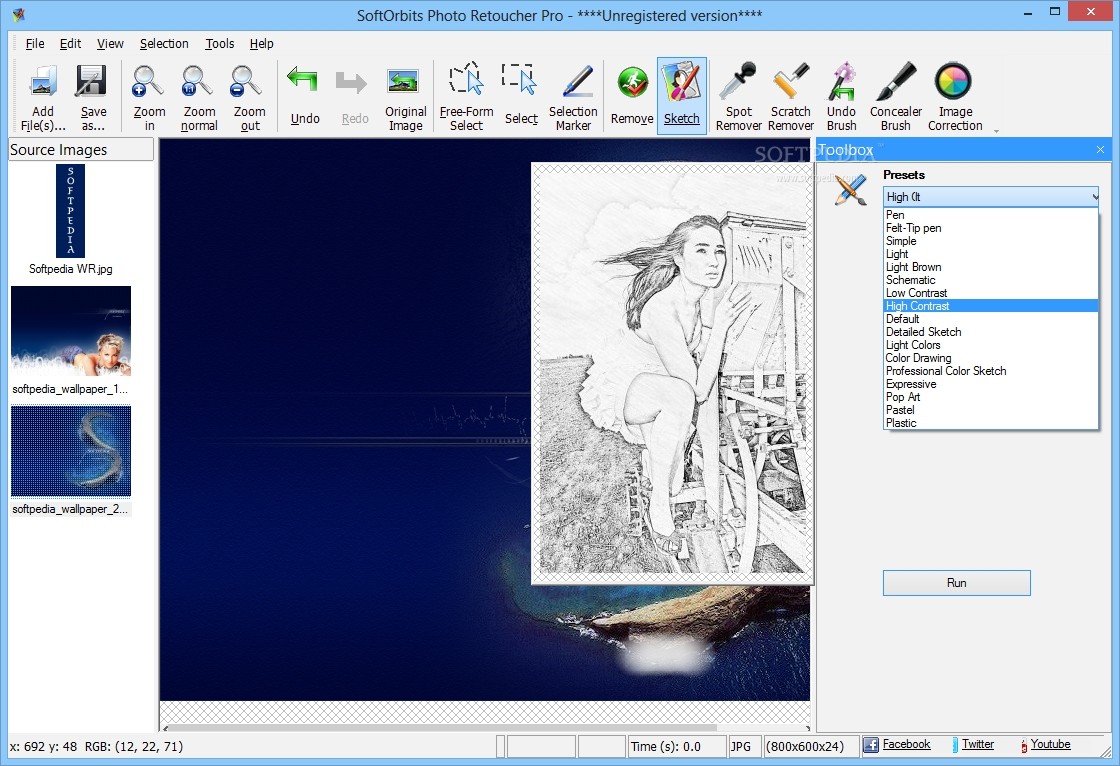Choose the Felt-Tip pen preset
The height and width of the screenshot is (766, 1120).
[991, 228]
